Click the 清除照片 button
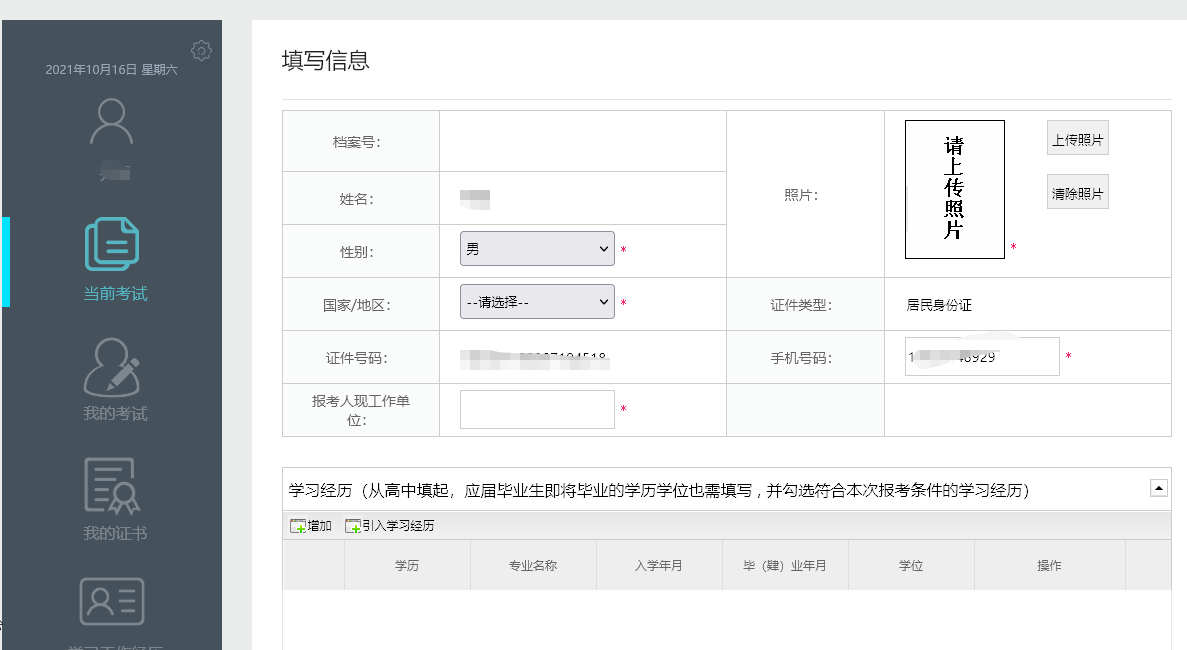 coord(1077,193)
